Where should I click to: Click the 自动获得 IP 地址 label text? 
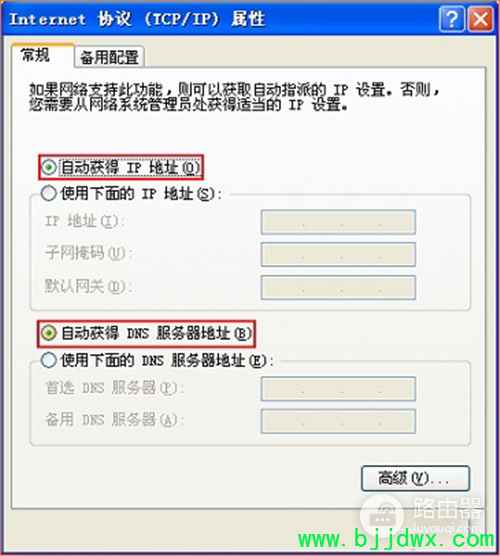tap(130, 167)
